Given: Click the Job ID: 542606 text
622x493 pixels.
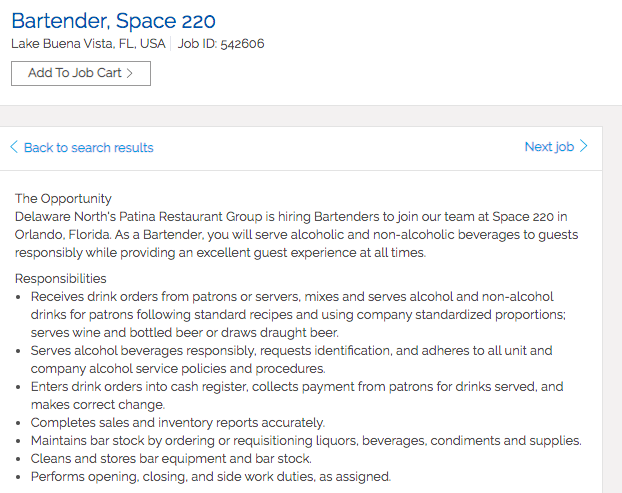Looking at the screenshot, I should click(x=221, y=44).
